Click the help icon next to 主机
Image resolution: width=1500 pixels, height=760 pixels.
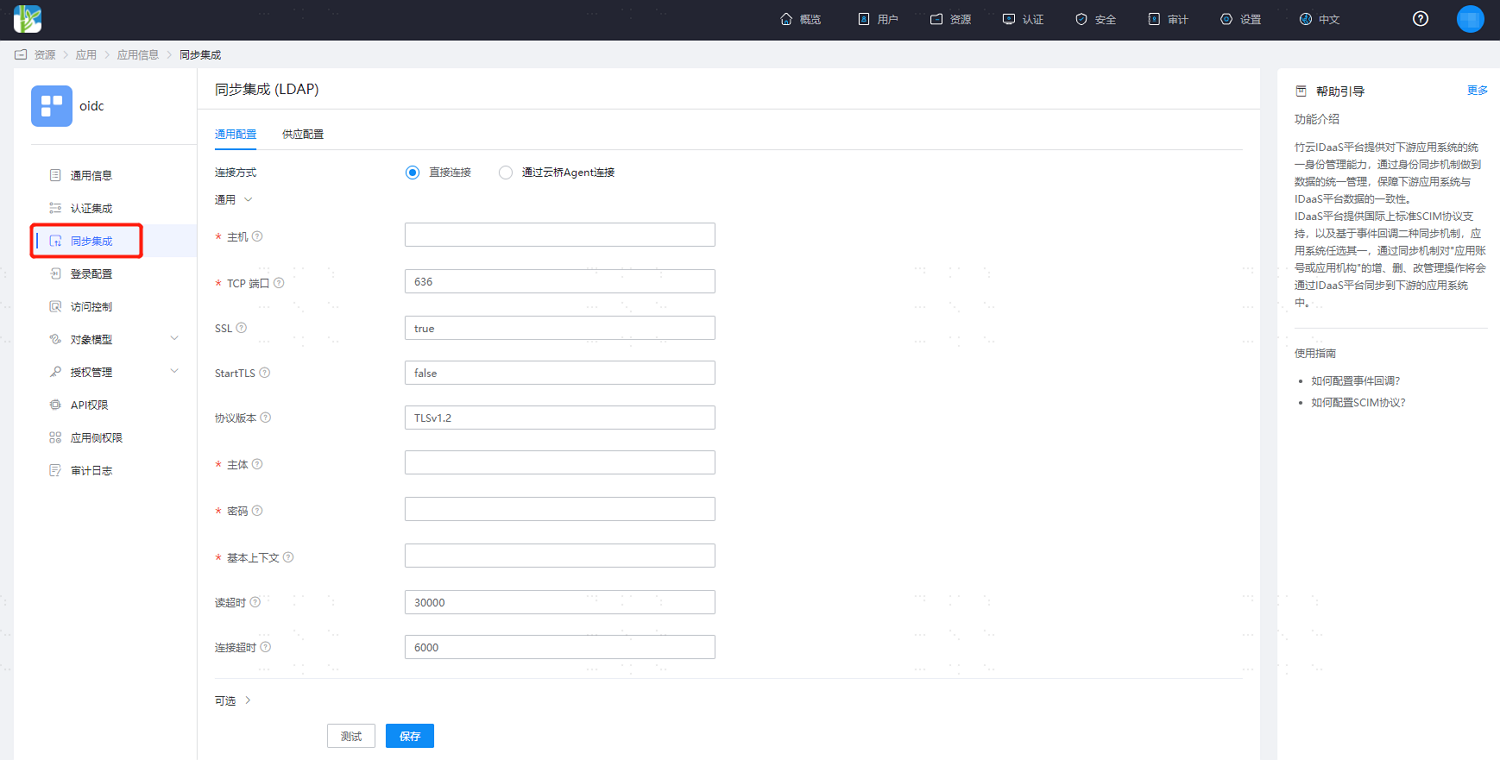pos(257,236)
